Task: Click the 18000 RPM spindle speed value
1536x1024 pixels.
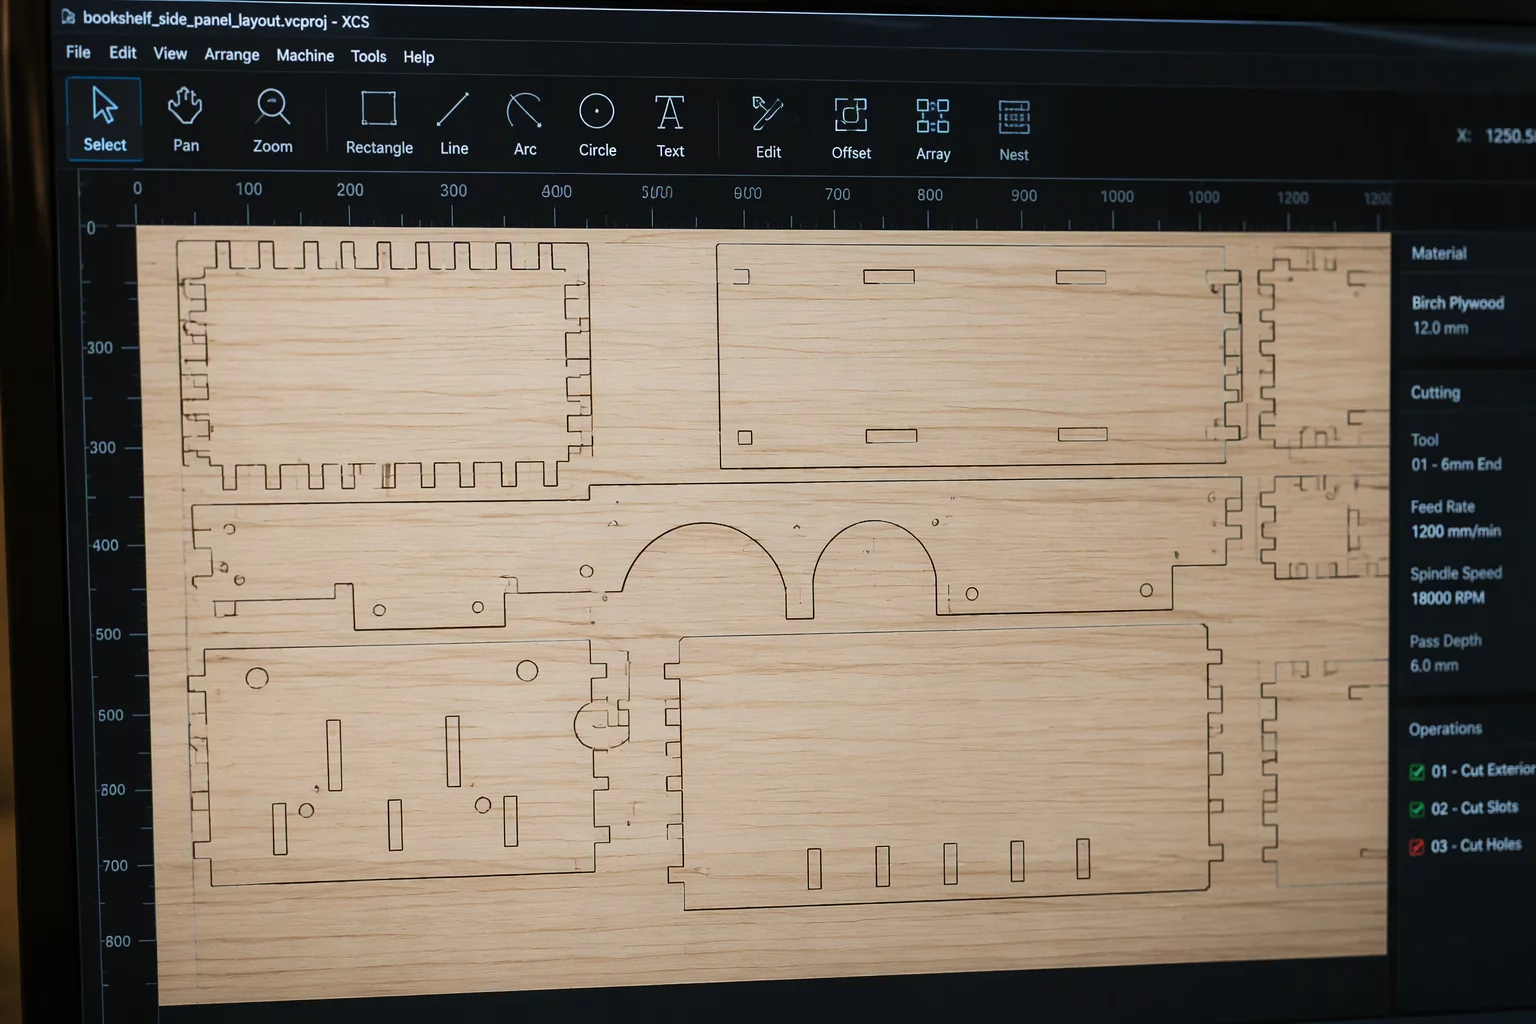Action: click(1448, 598)
